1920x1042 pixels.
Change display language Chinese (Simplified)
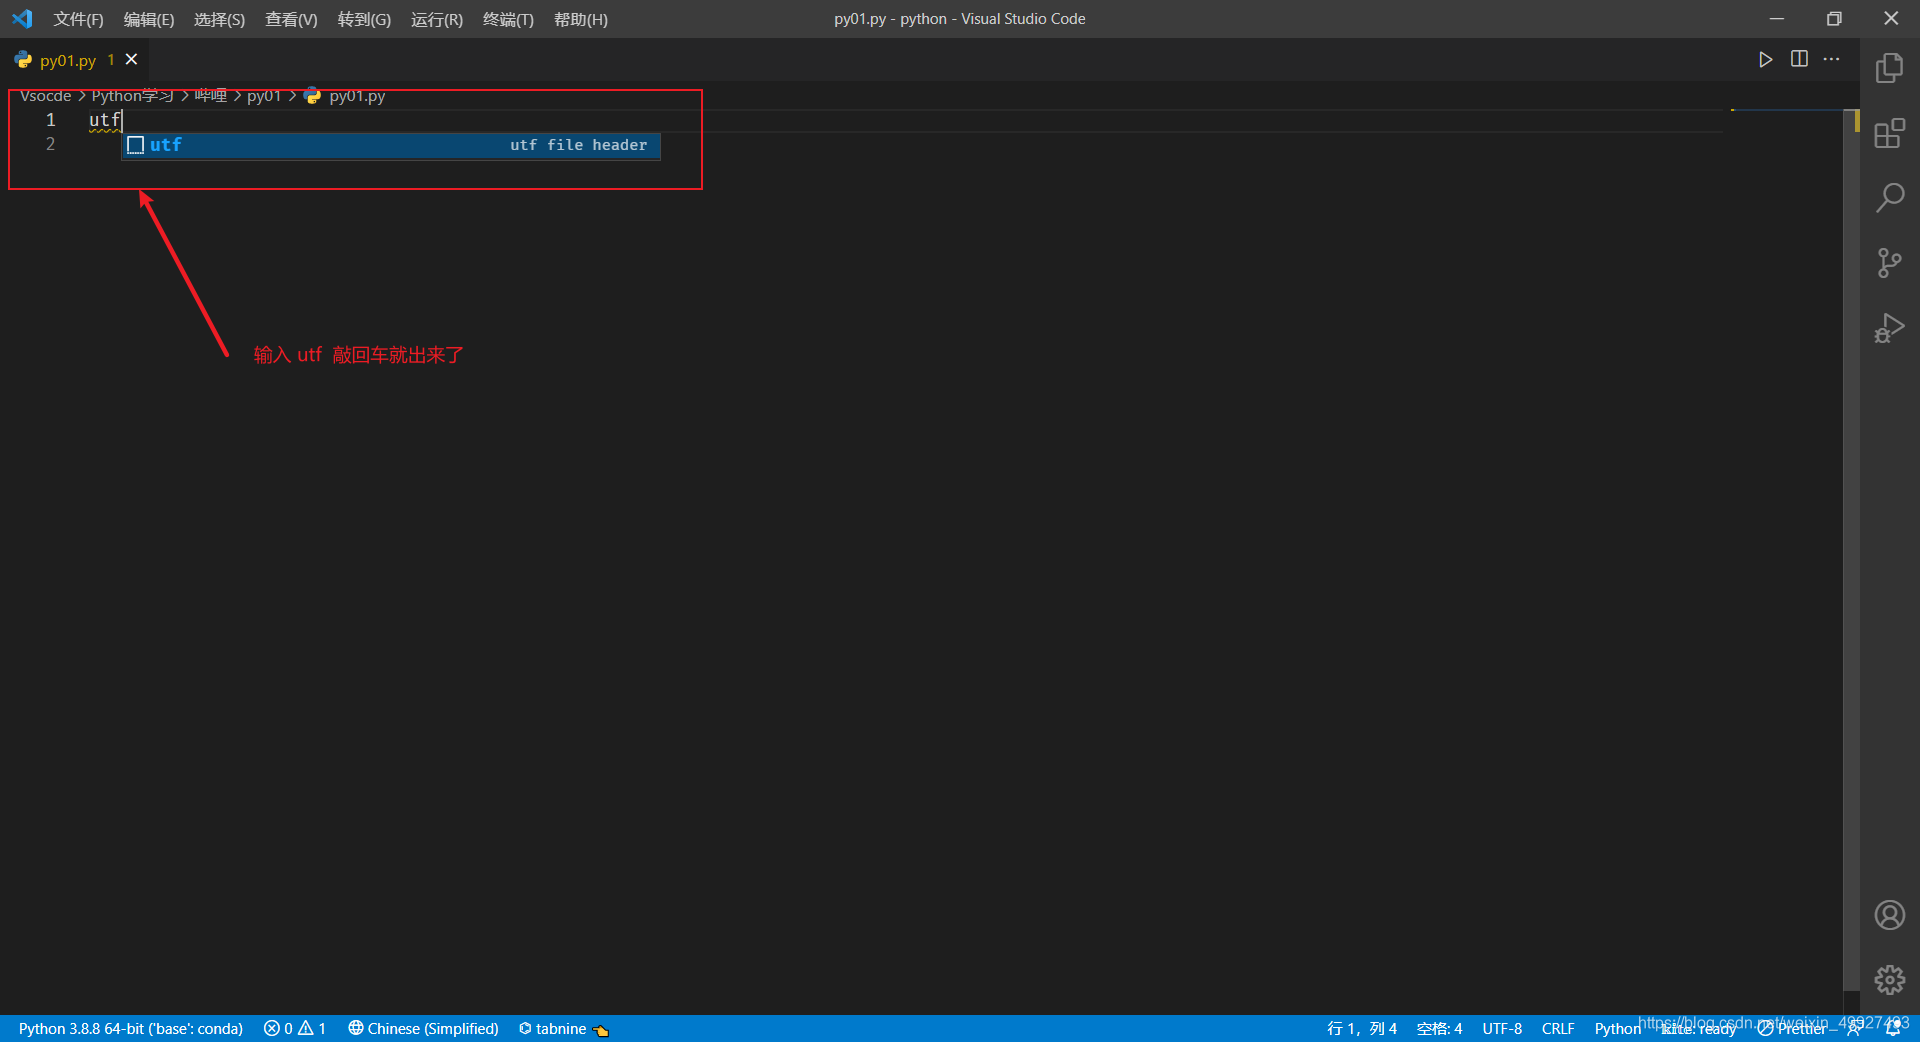(x=423, y=1029)
